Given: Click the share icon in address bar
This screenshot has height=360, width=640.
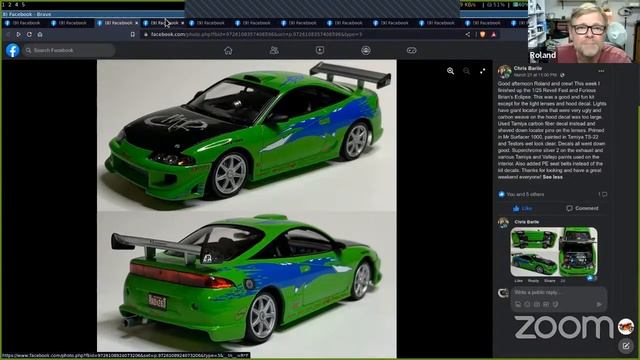Looking at the screenshot, I should pos(467,34).
